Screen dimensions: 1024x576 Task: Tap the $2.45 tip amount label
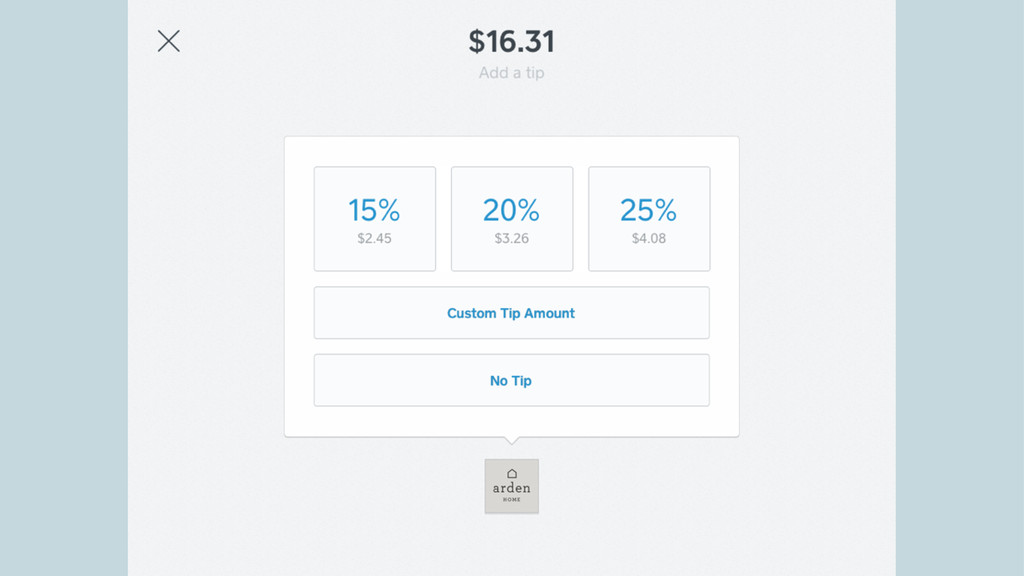374,238
